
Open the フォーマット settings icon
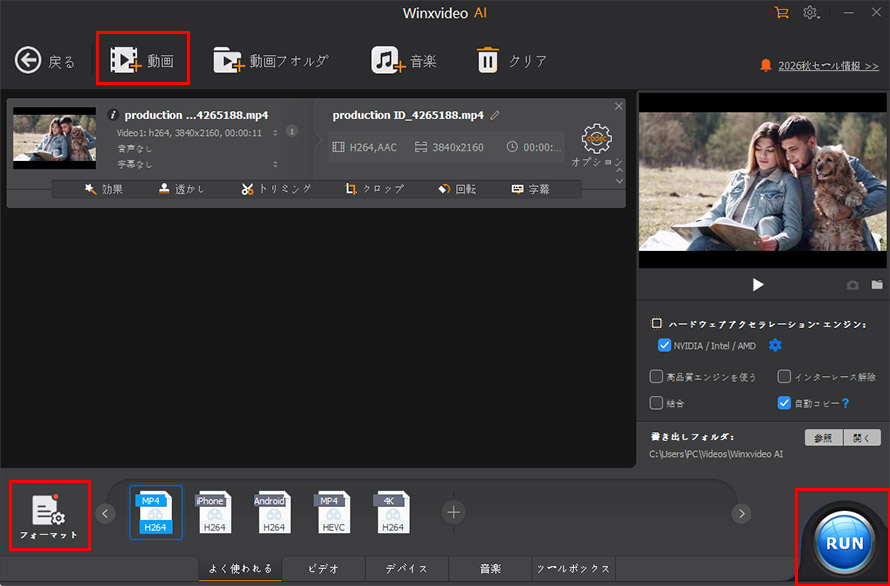coord(49,510)
